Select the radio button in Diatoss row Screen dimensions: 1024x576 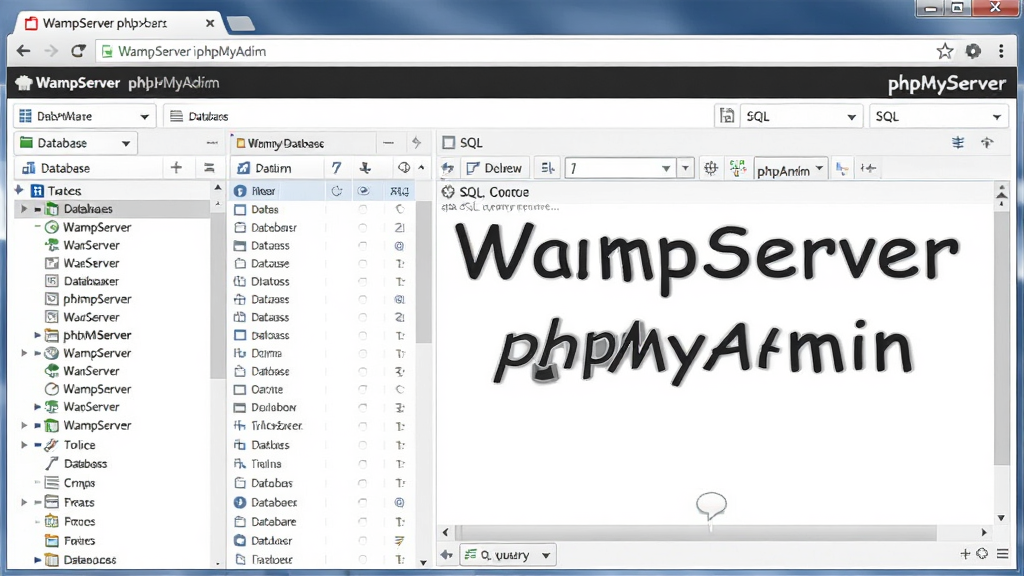(362, 281)
